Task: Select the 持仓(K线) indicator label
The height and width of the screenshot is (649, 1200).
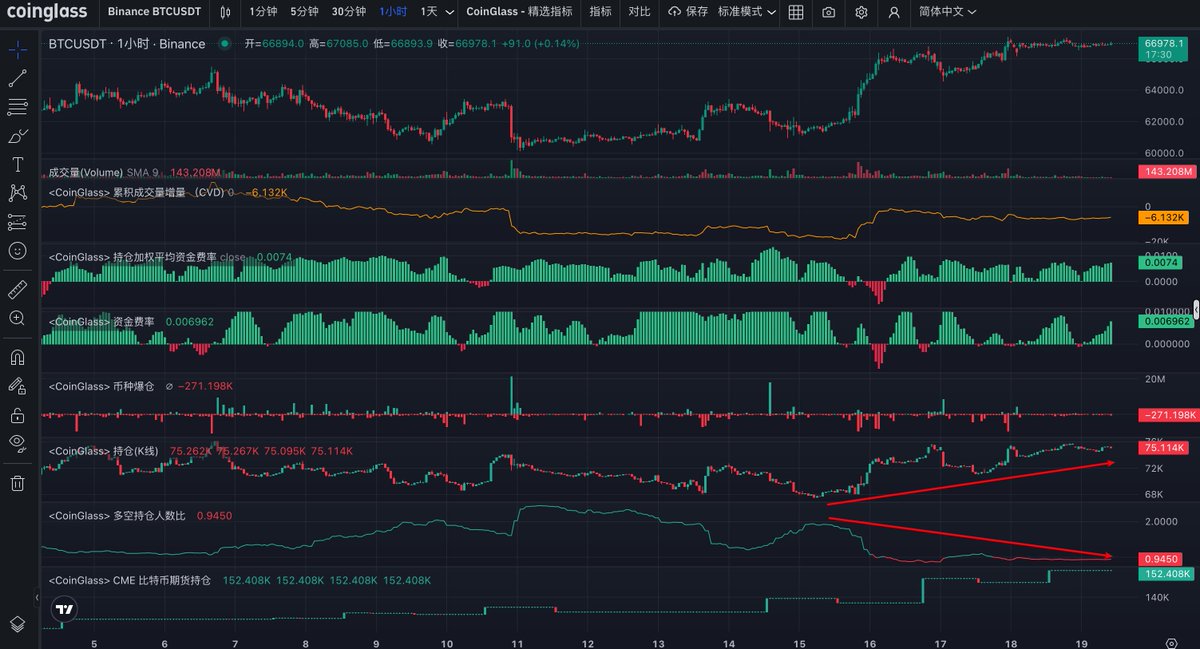Action: tap(105, 451)
